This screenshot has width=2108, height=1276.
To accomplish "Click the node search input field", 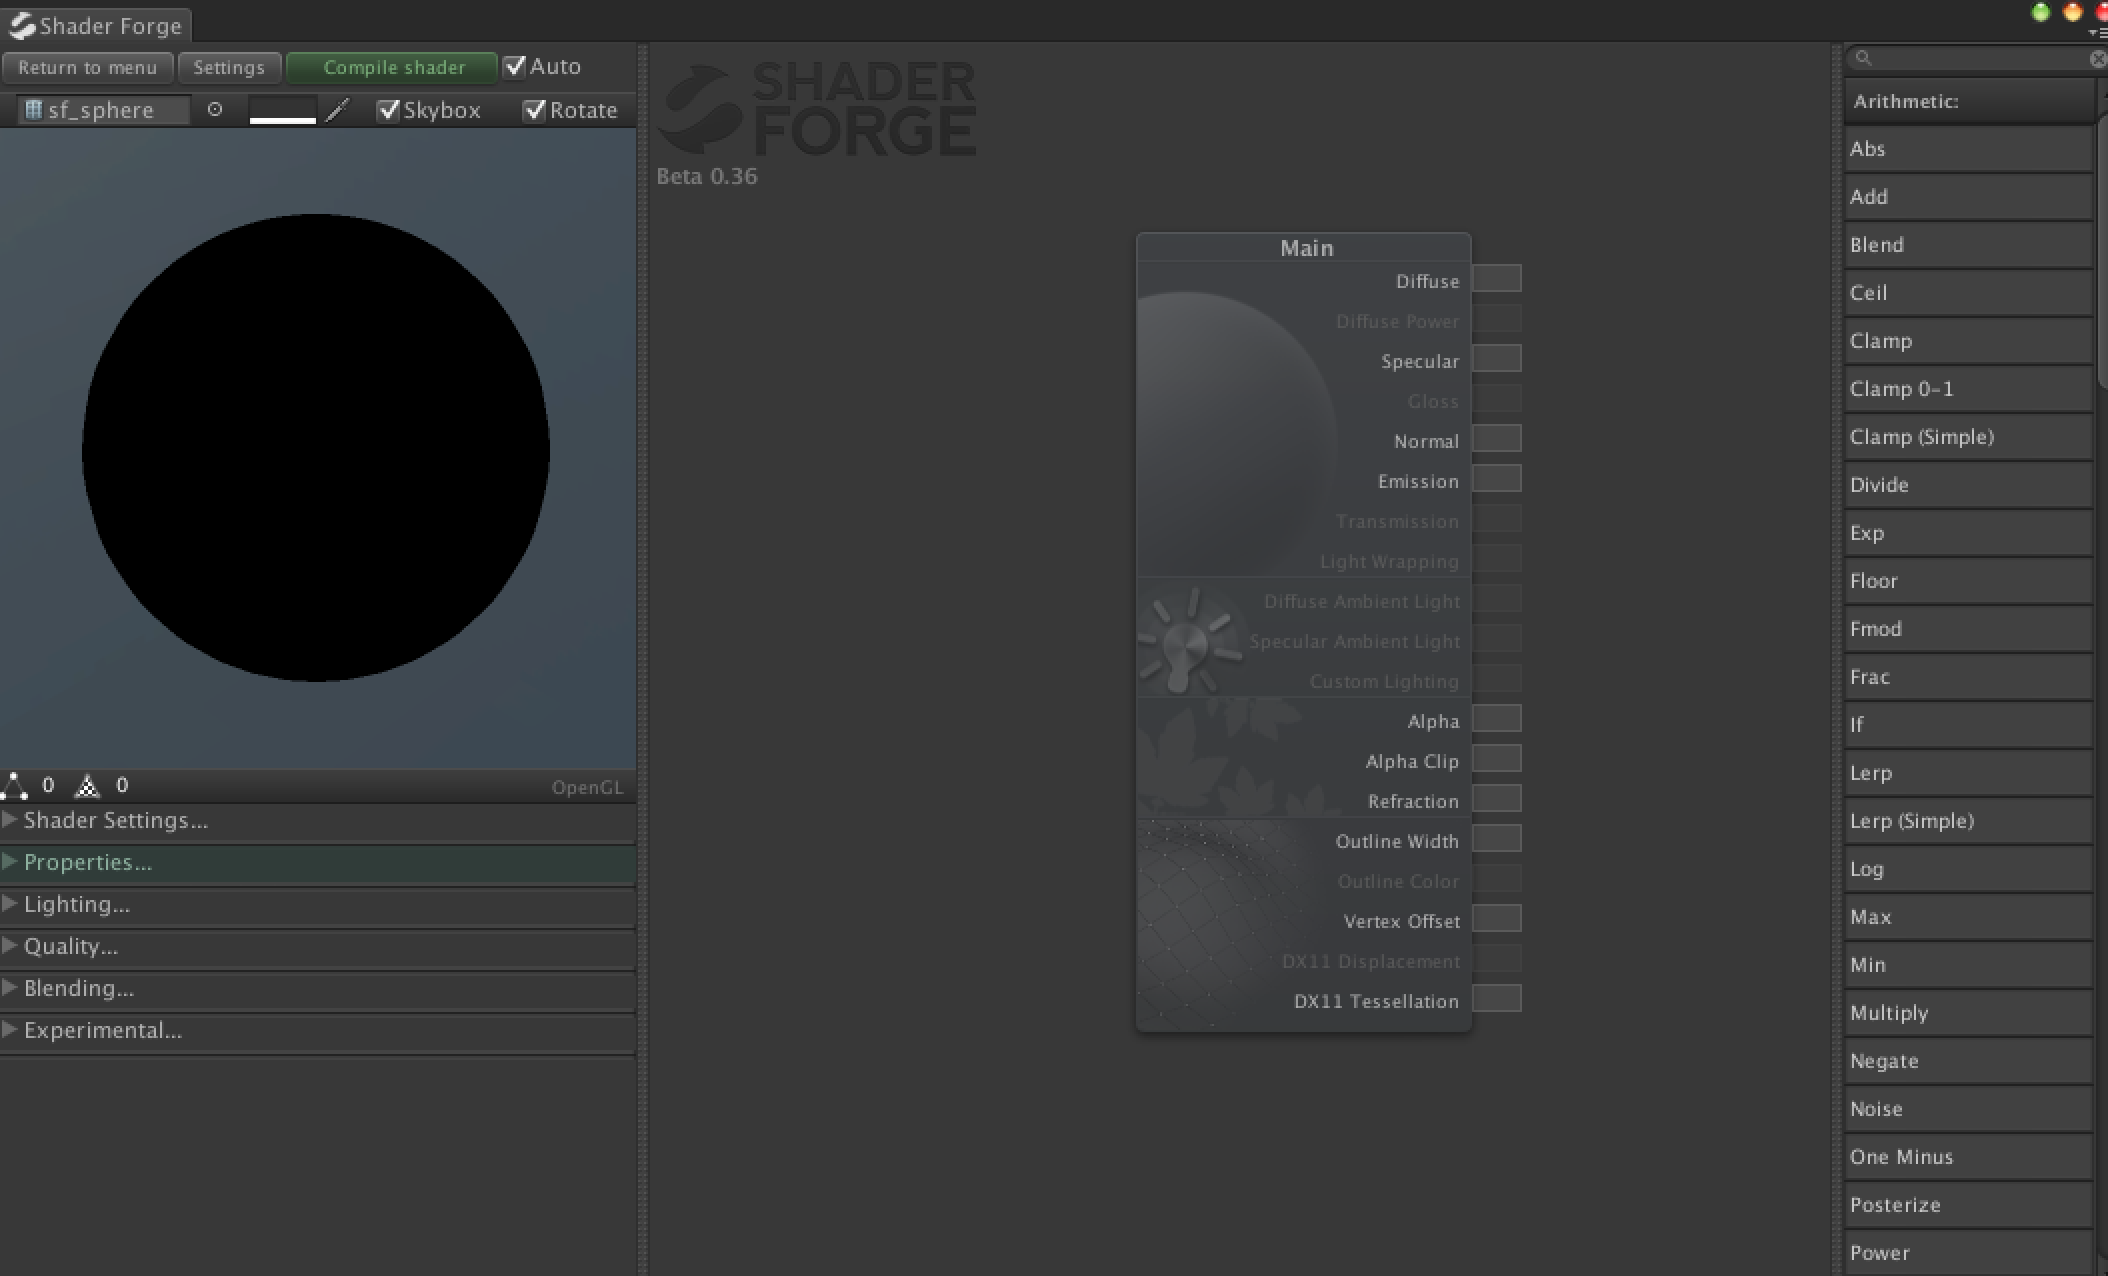I will point(1975,59).
